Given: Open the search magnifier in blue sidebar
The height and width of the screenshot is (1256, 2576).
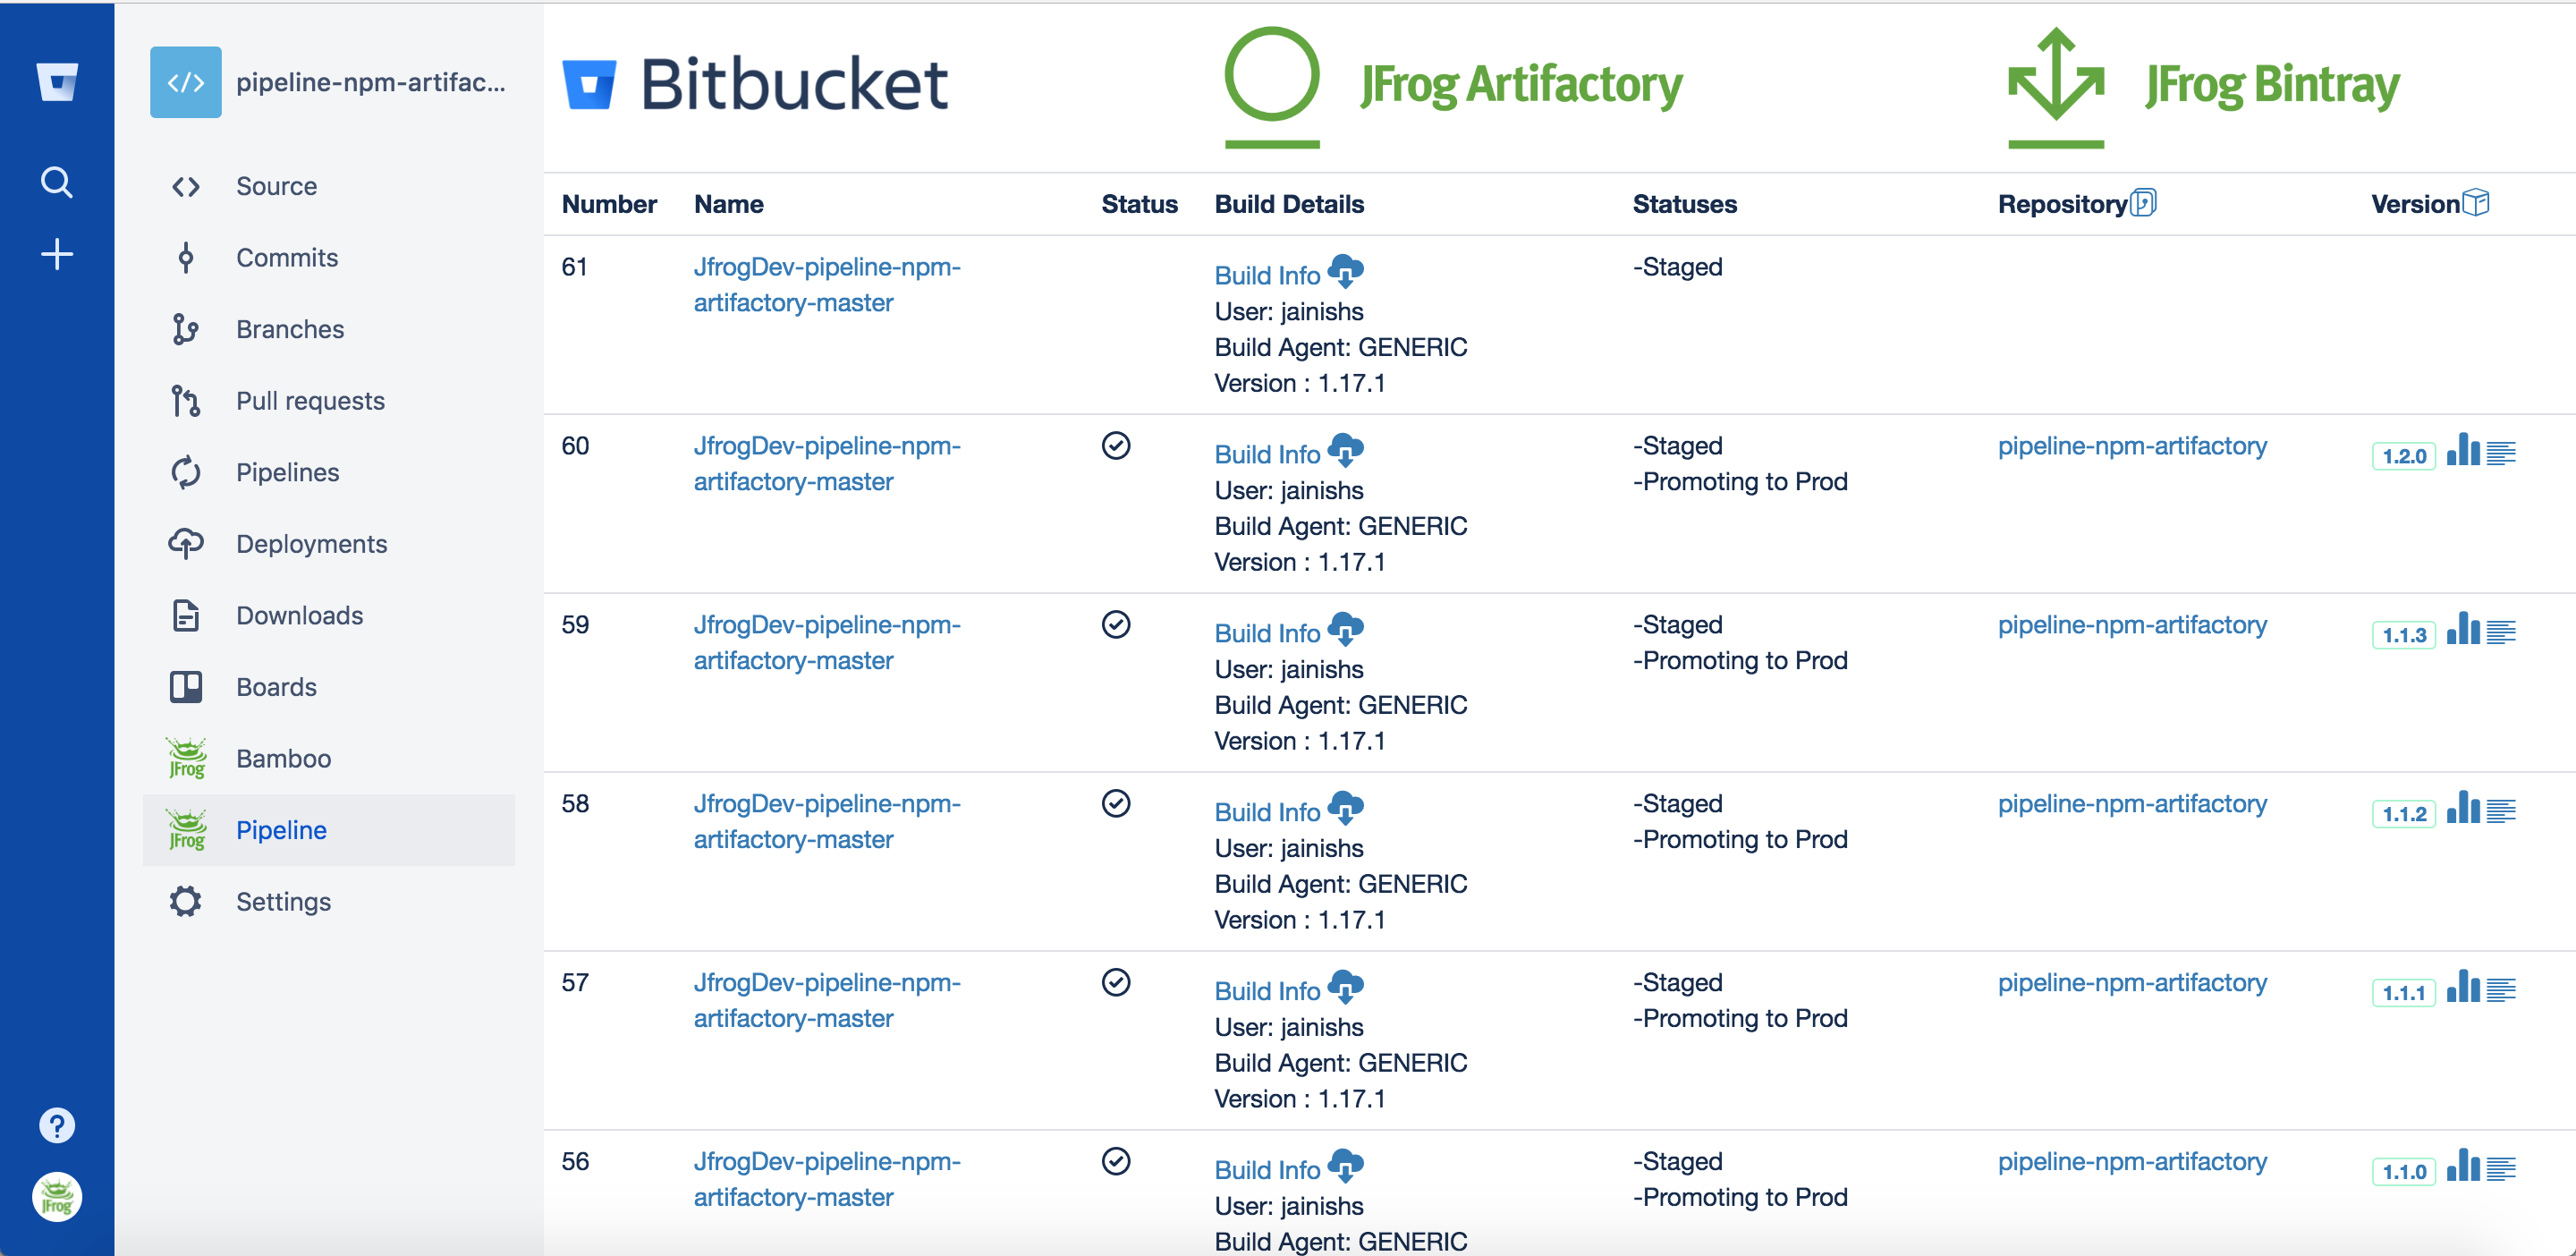Looking at the screenshot, I should pos(57,182).
